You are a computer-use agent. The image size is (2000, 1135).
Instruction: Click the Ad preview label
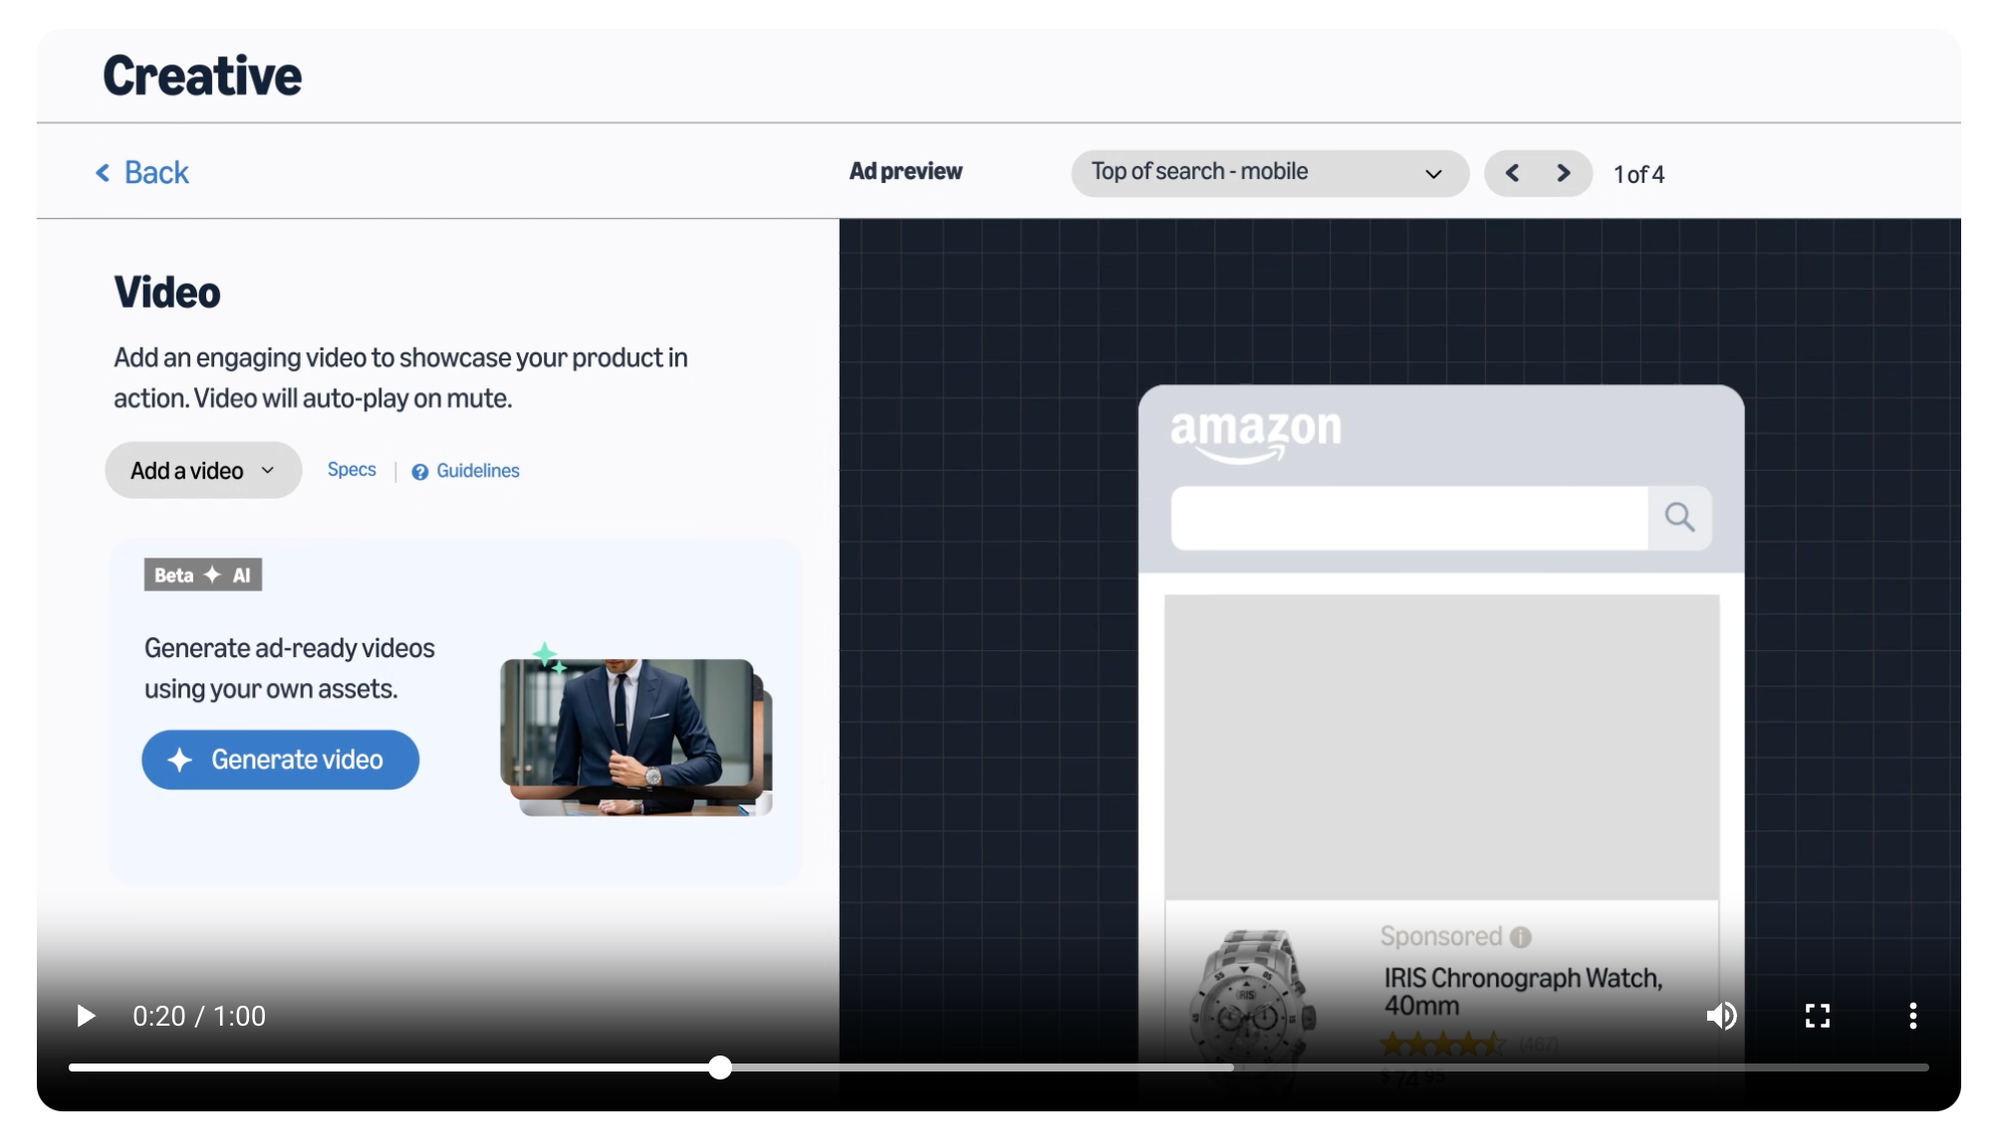pos(906,171)
